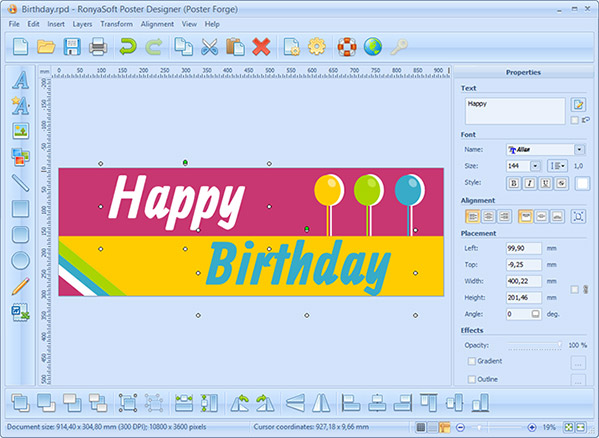
Task: Pick the Line drawing tool
Action: [x=20, y=183]
